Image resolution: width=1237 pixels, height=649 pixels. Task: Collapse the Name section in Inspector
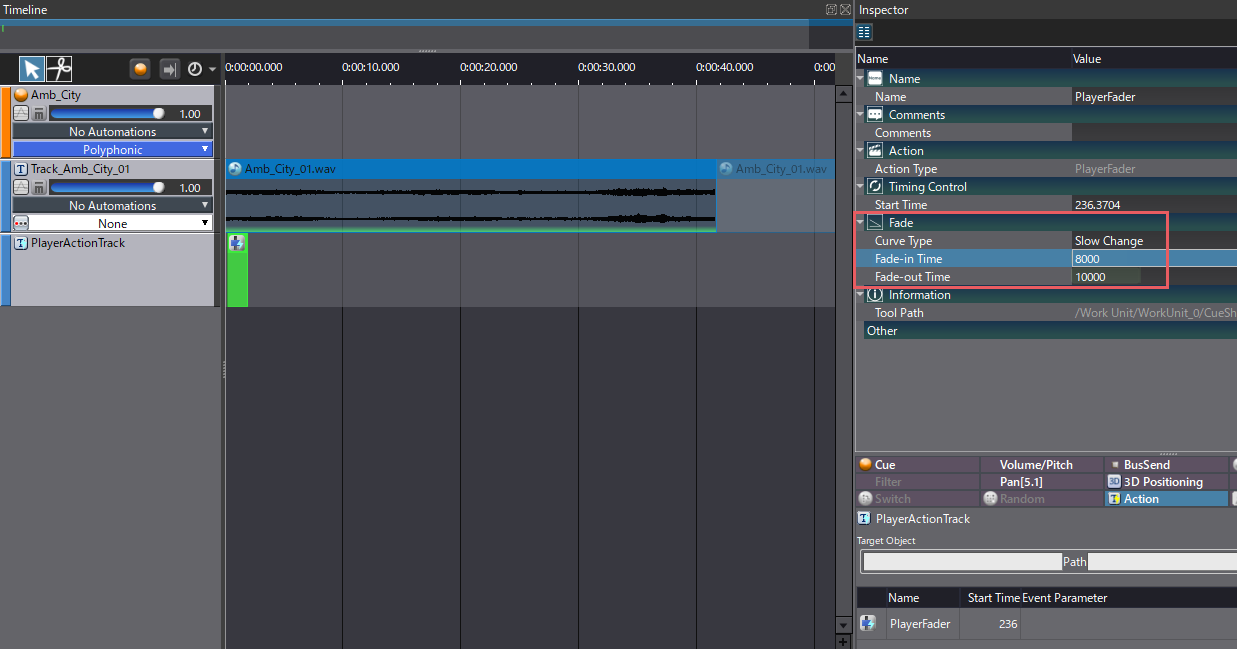pos(860,78)
